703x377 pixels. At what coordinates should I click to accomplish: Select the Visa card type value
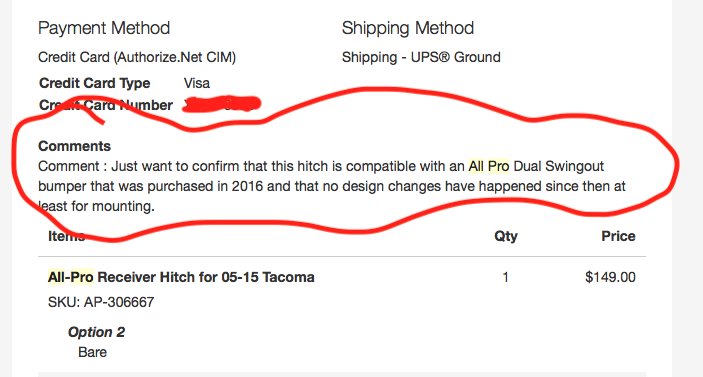pyautogui.click(x=196, y=83)
